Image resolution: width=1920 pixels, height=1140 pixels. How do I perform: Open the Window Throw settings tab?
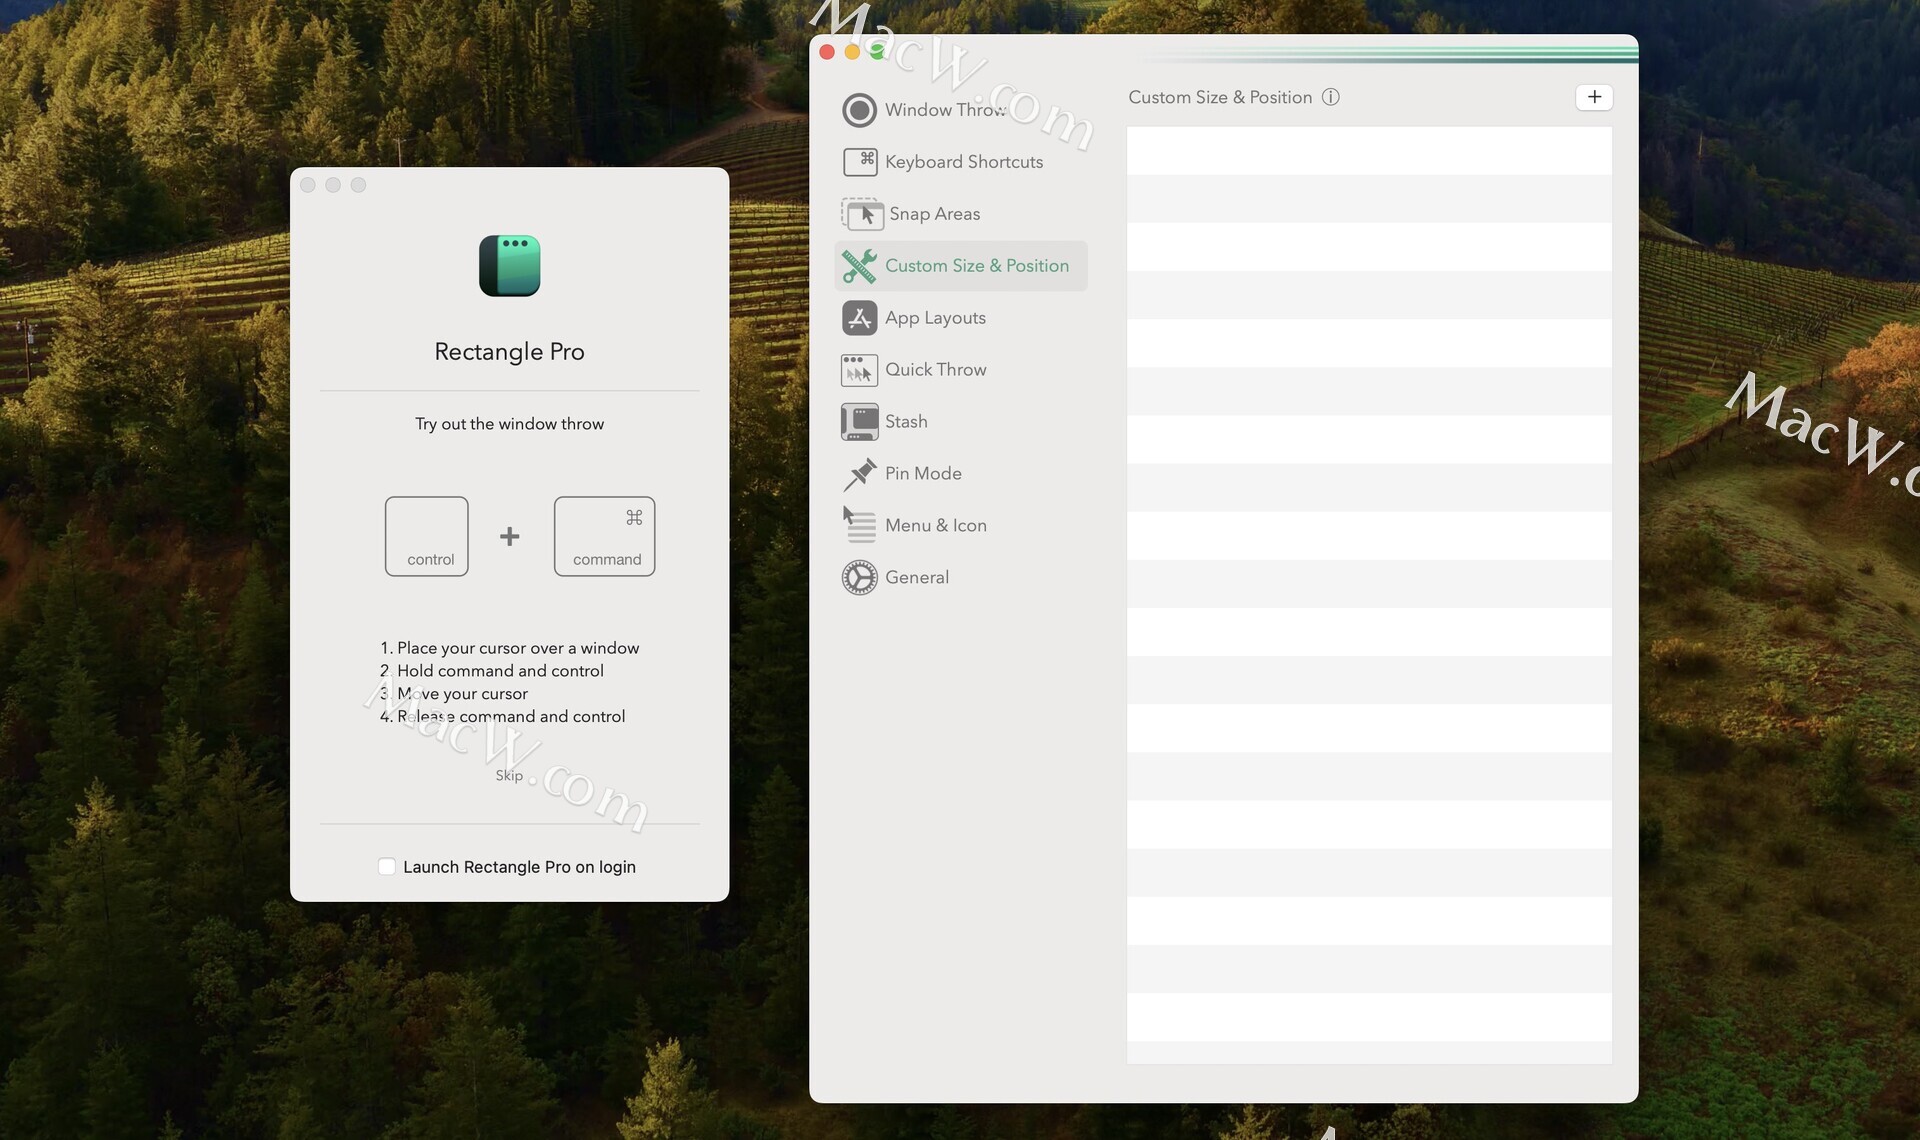click(945, 110)
